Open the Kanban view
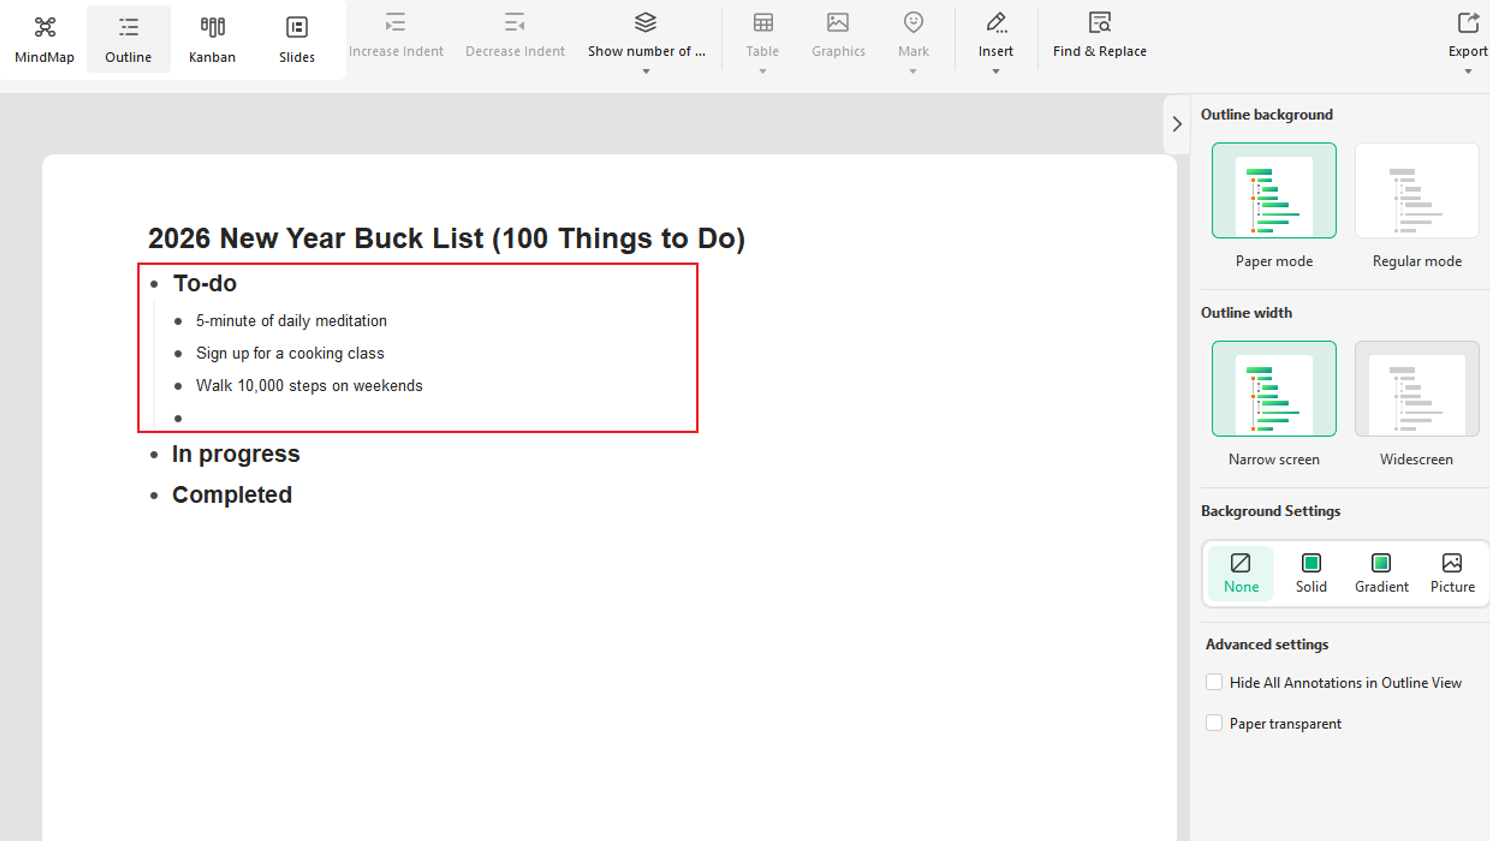This screenshot has width=1490, height=841. point(212,39)
